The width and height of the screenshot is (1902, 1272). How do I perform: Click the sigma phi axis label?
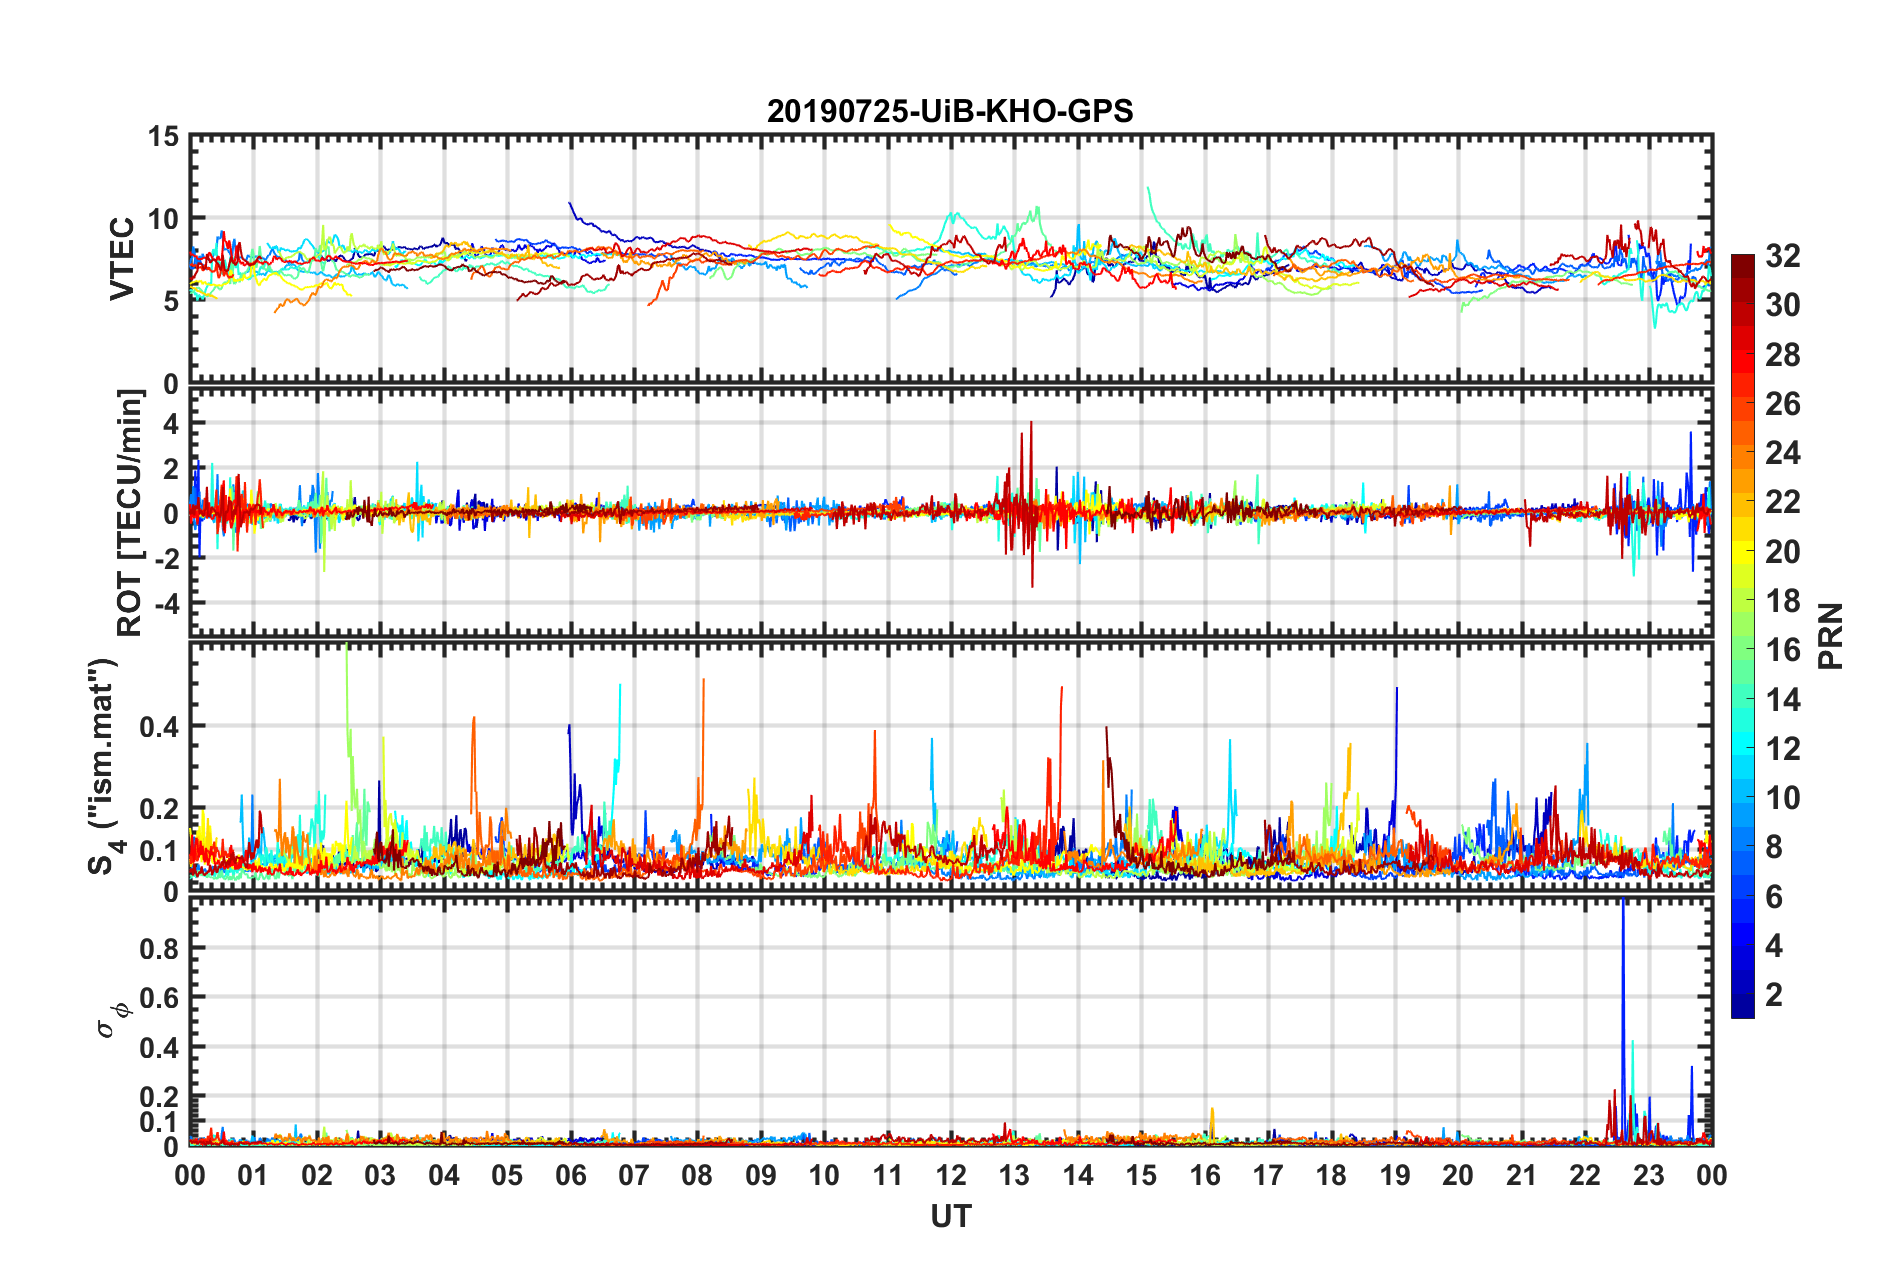tap(112, 1018)
